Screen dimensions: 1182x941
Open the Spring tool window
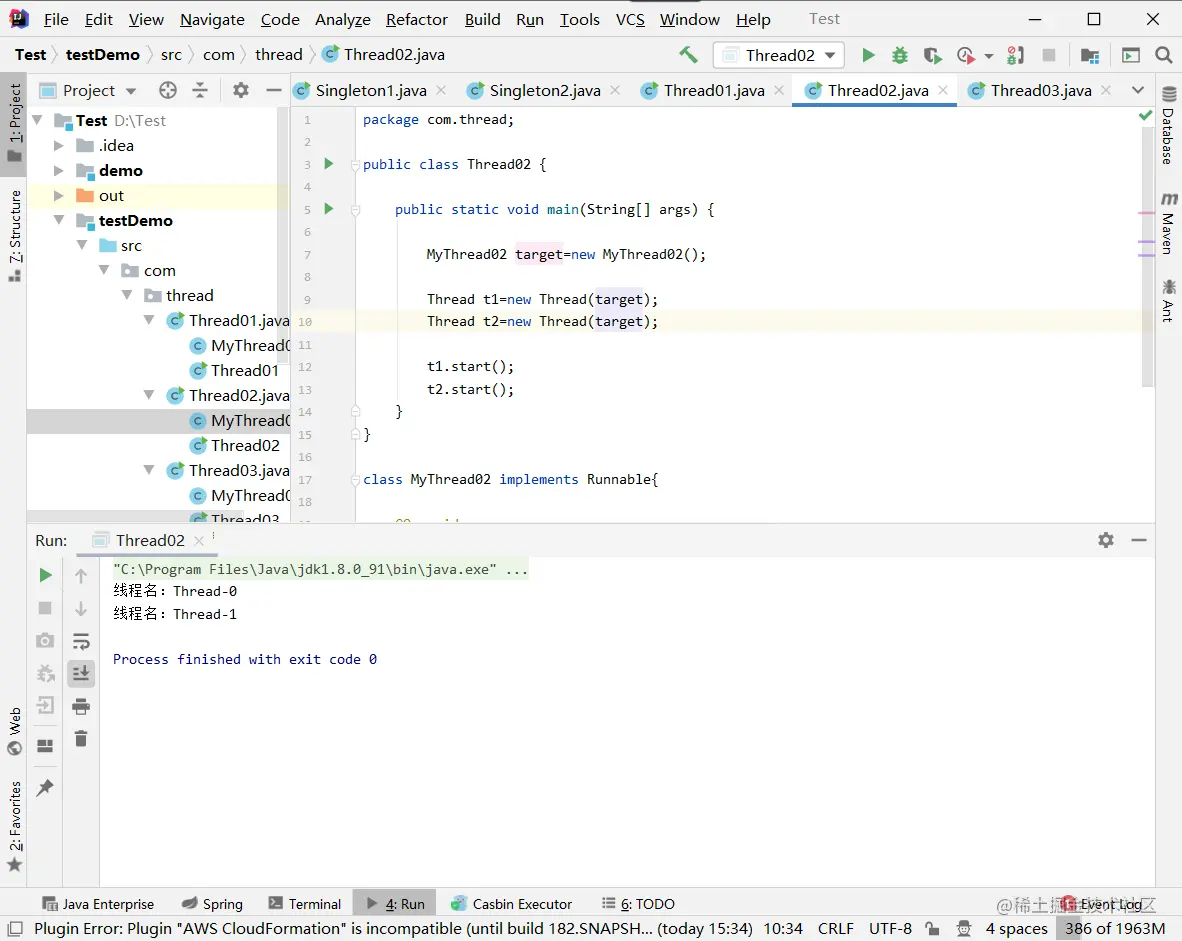(213, 903)
